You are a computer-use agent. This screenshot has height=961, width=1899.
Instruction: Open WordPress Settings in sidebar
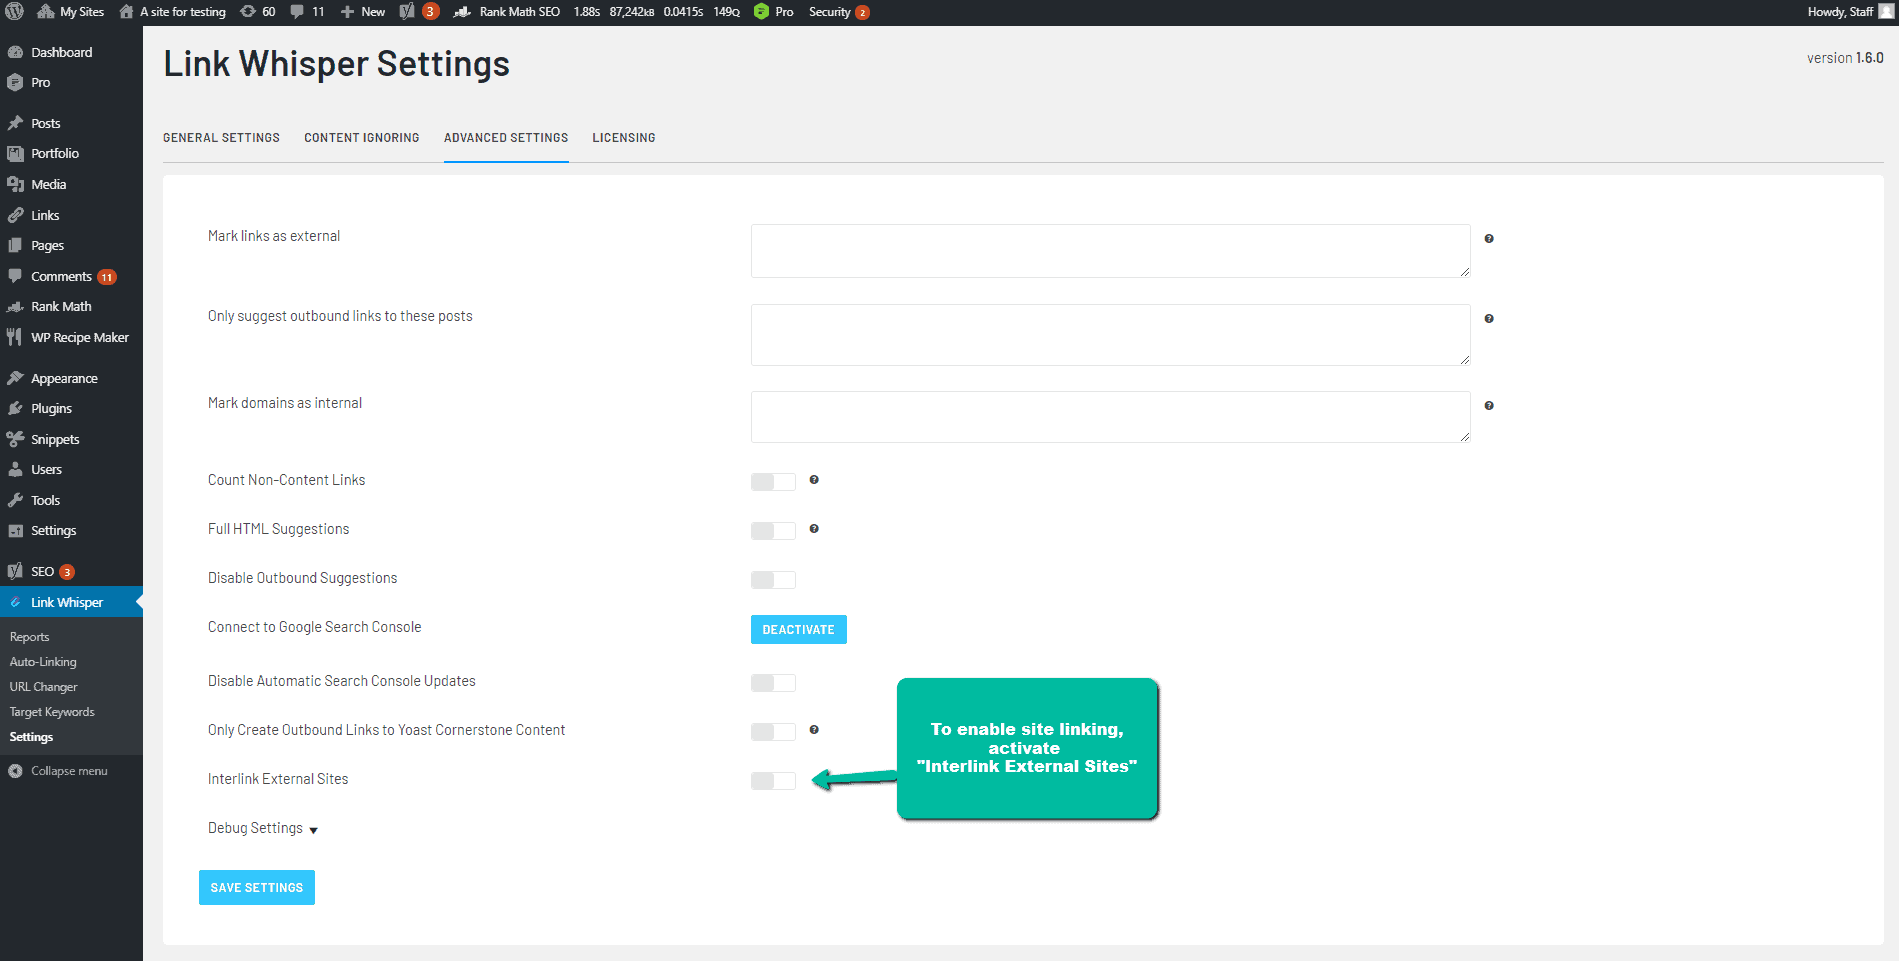coord(71,531)
